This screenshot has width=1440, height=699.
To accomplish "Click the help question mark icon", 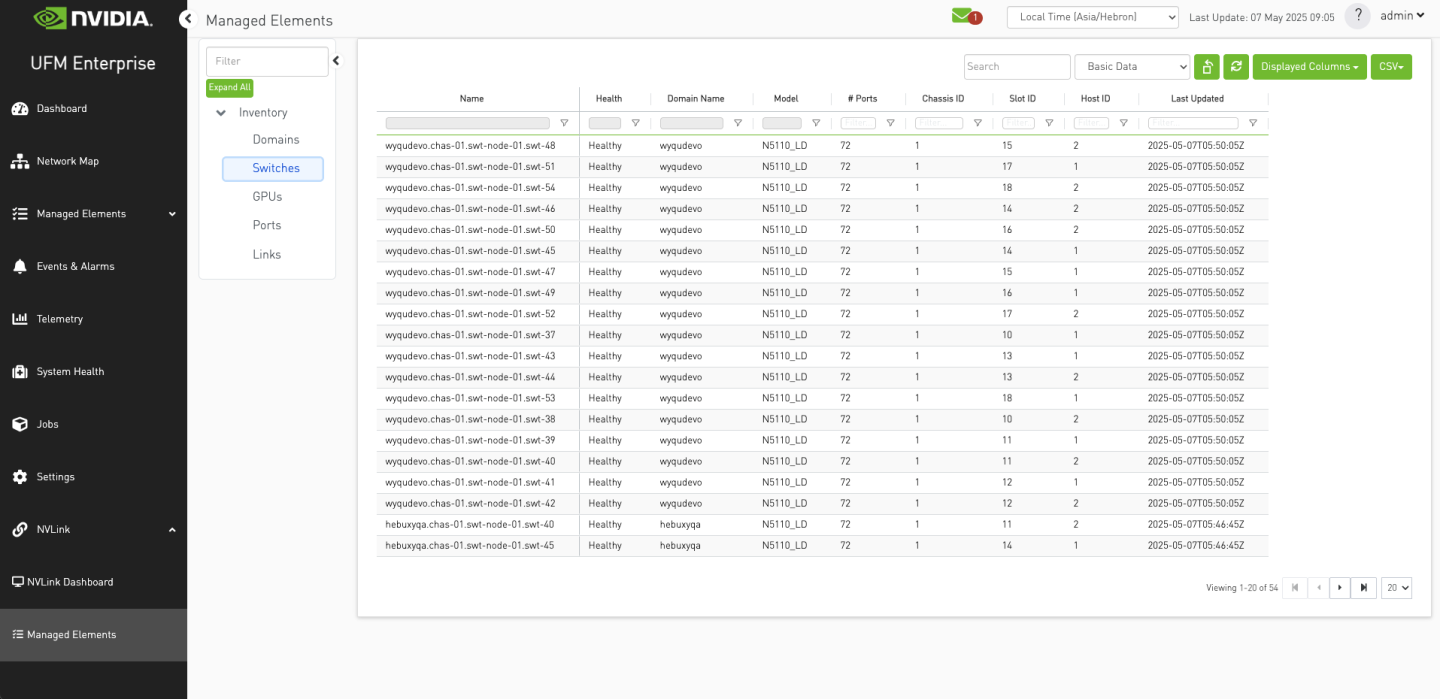I will (x=1357, y=16).
